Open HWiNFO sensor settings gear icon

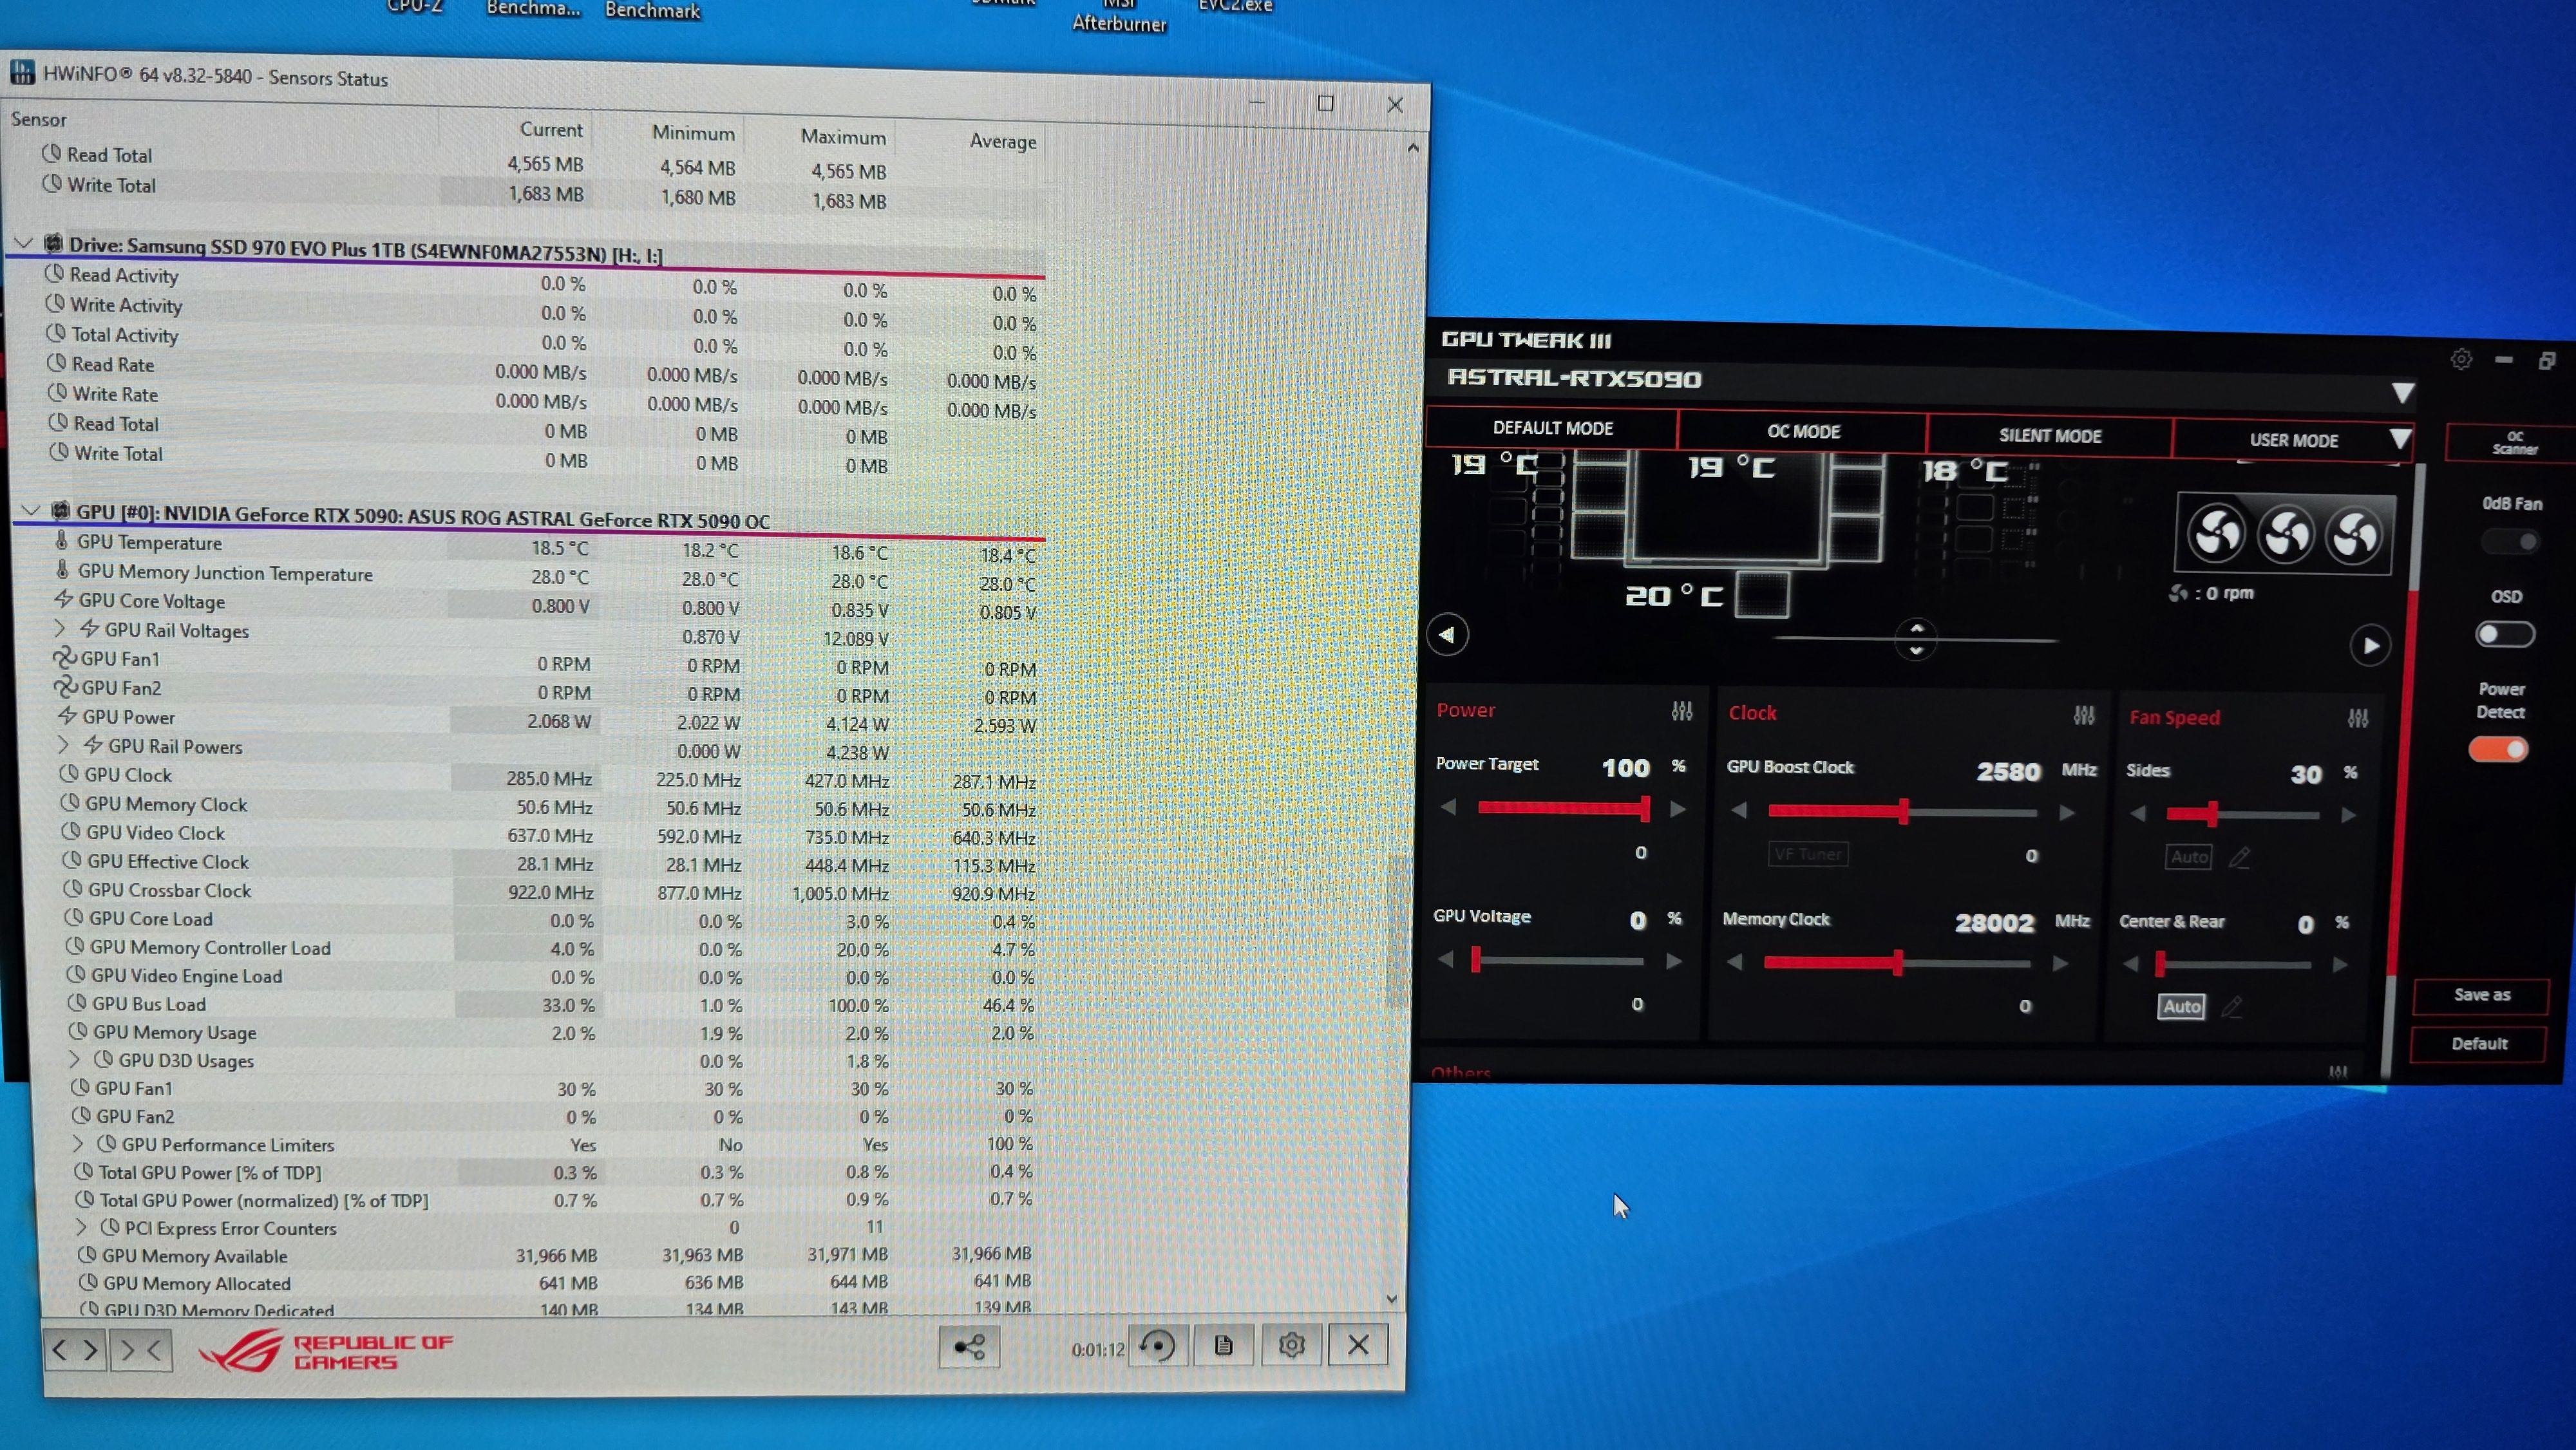[1291, 1346]
